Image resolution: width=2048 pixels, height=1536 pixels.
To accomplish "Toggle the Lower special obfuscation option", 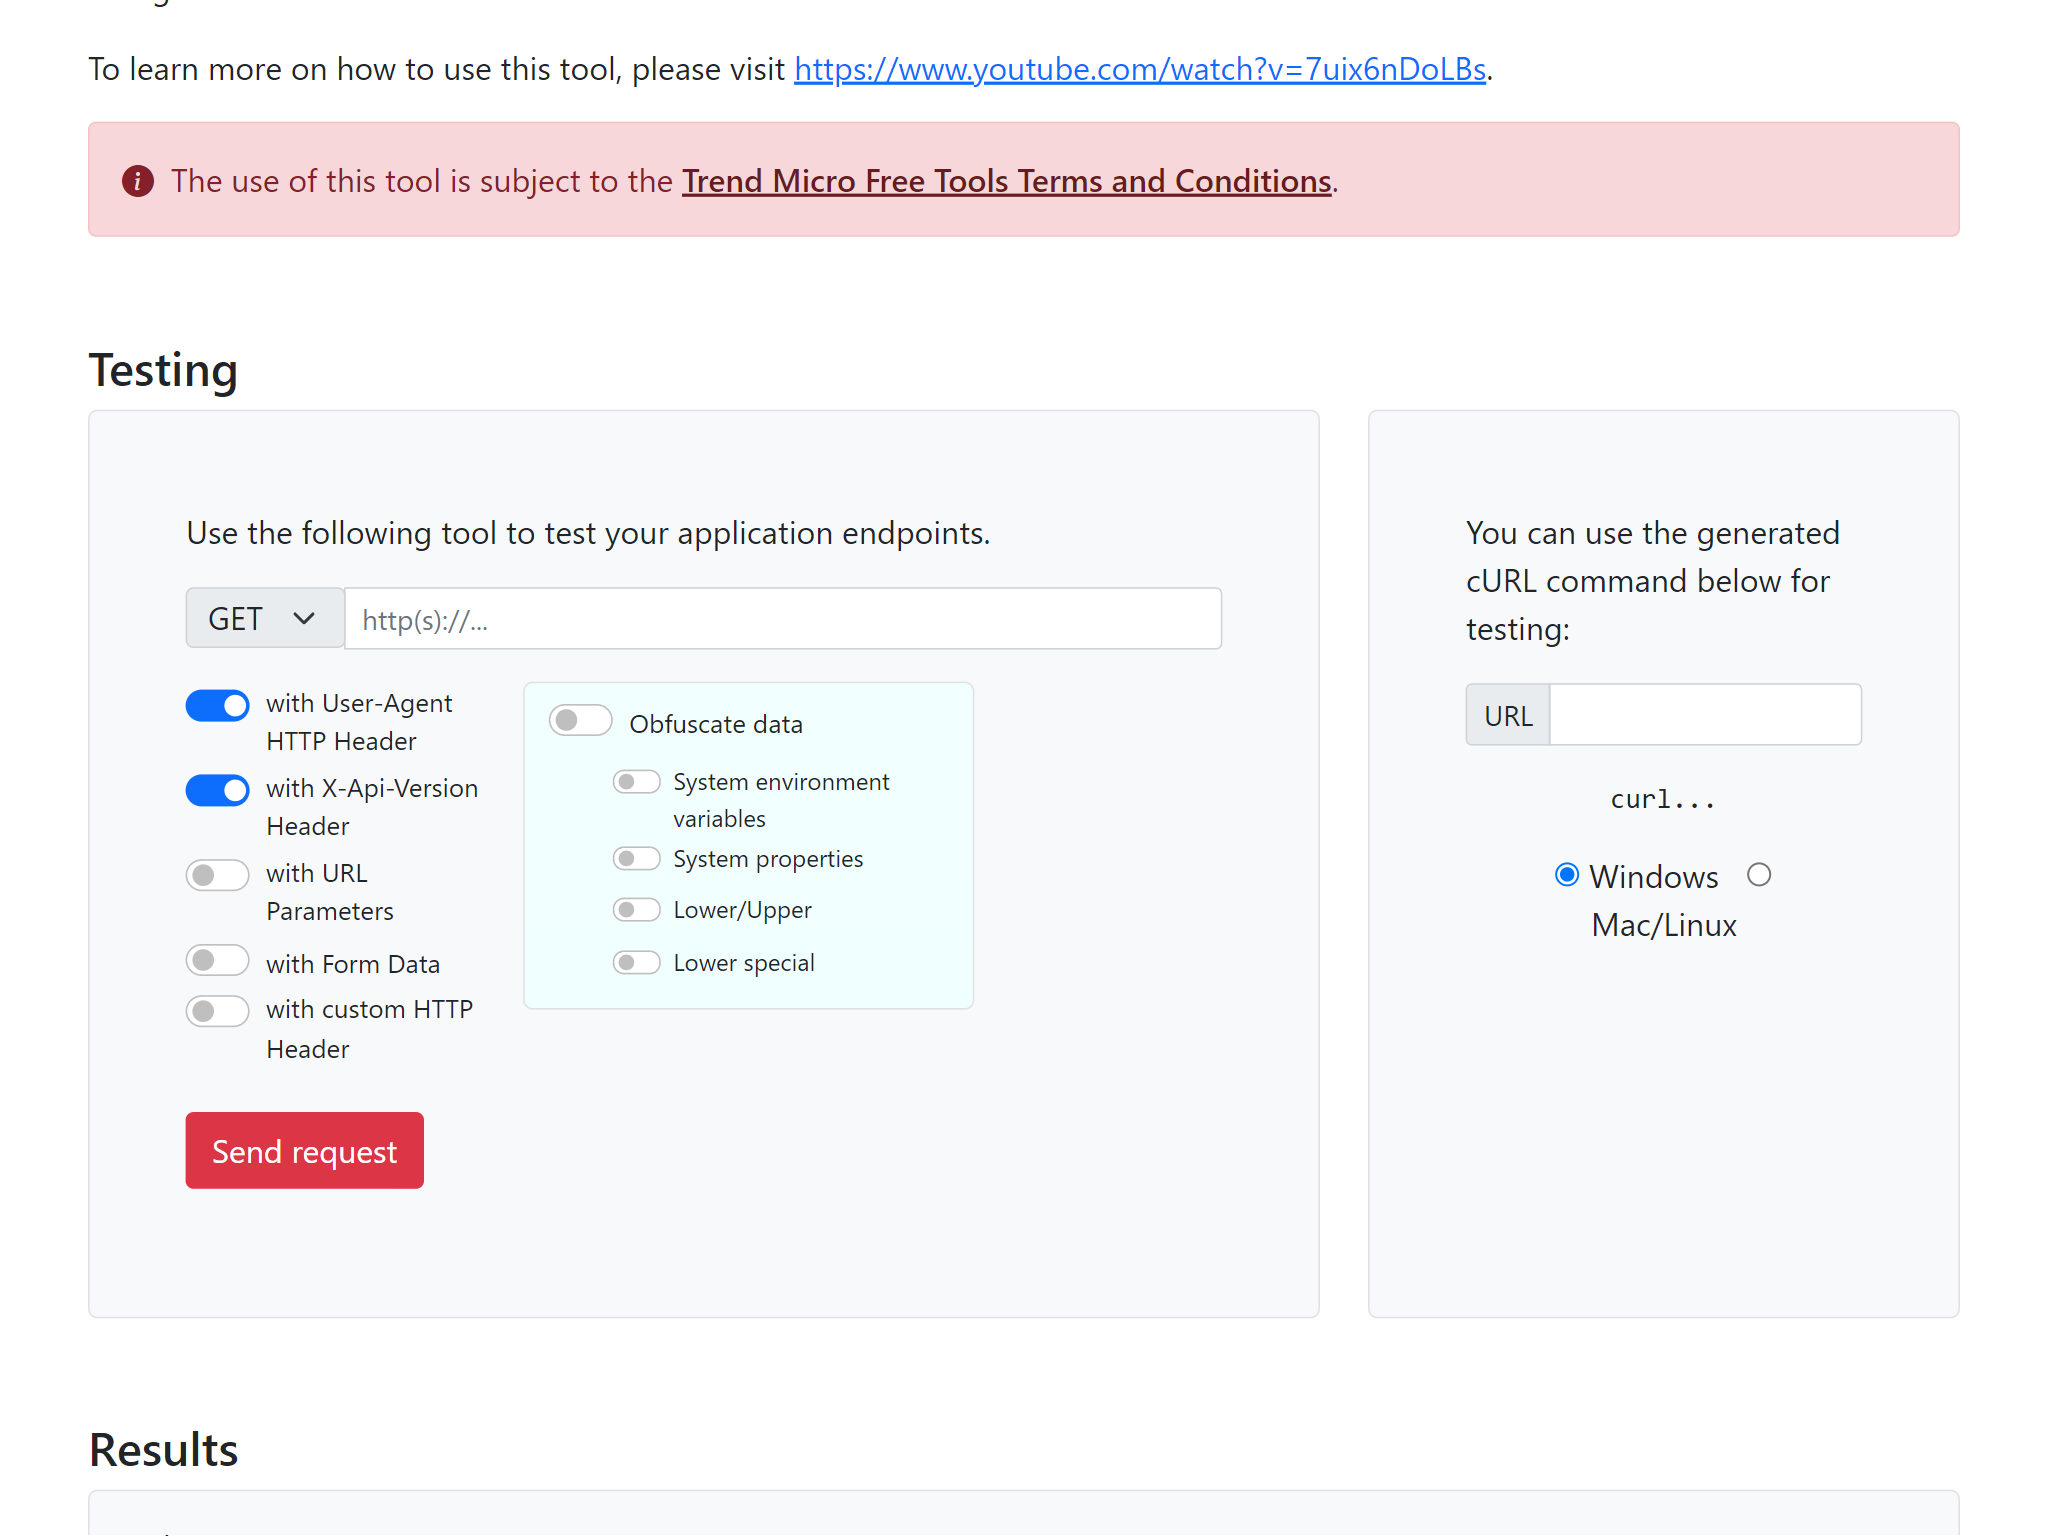I will point(637,962).
